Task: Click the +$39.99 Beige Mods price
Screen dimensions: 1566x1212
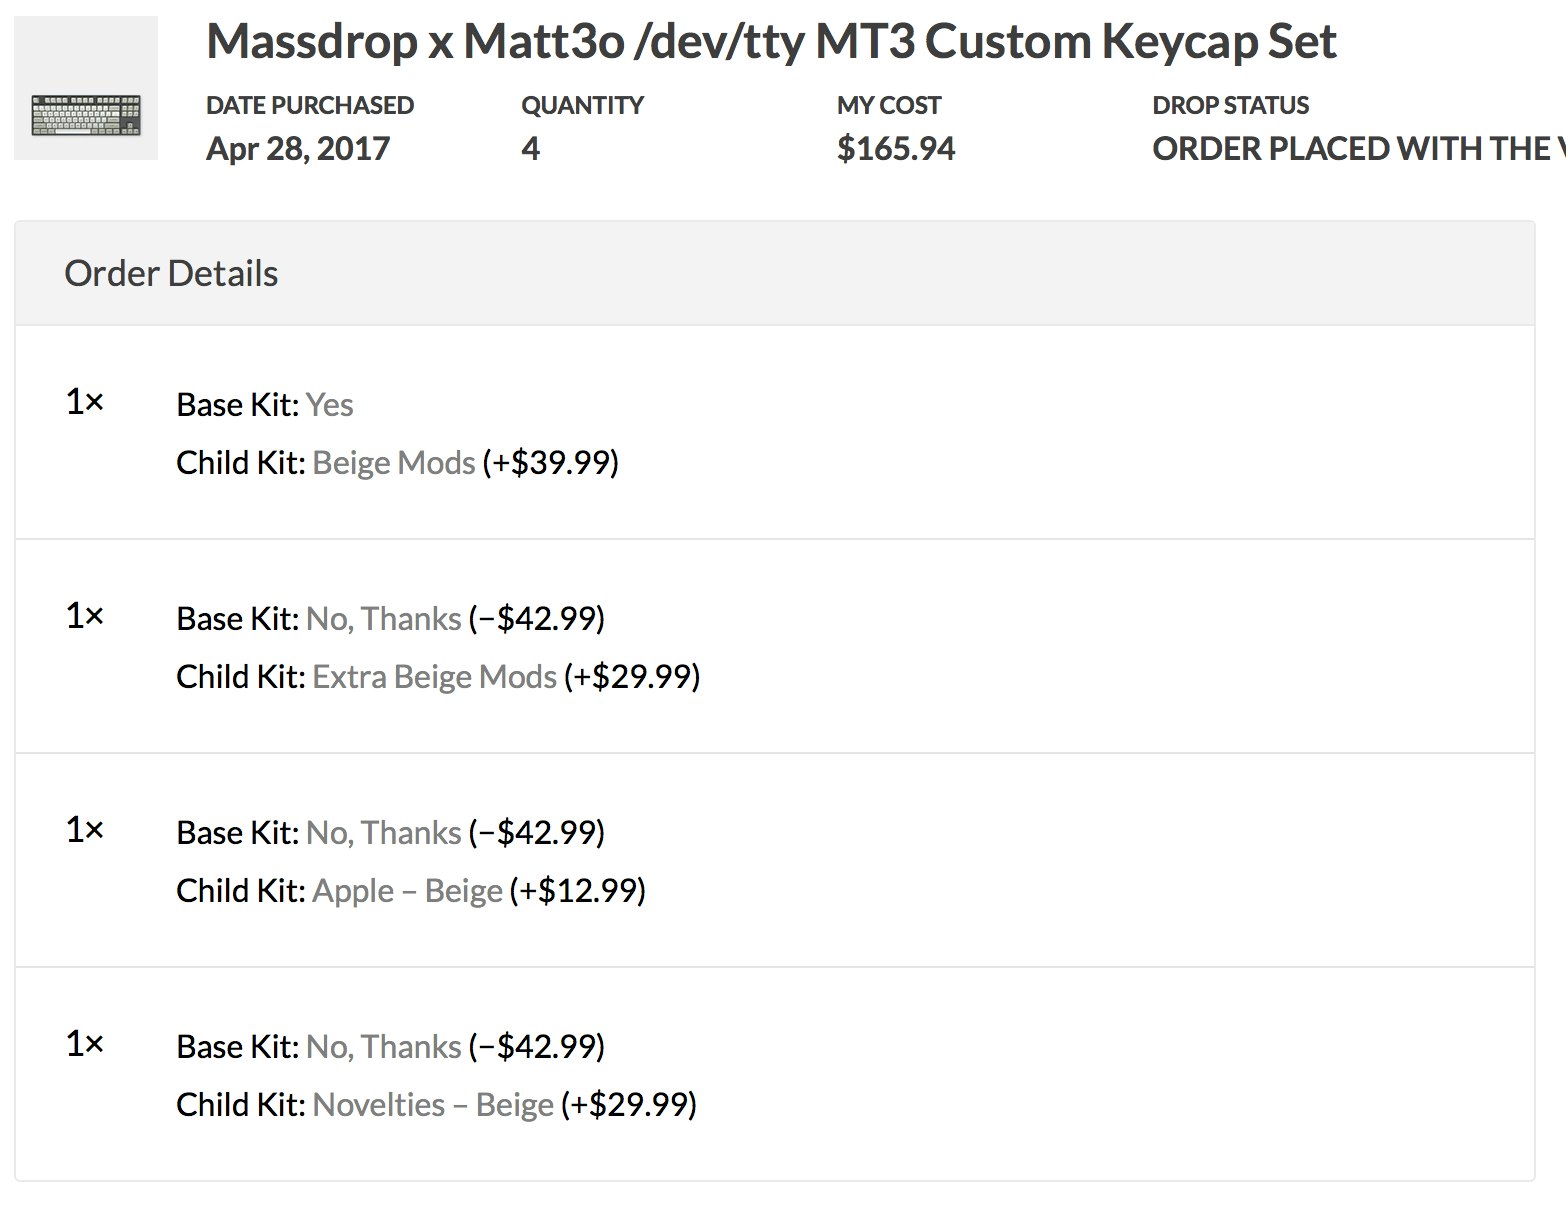Action: tap(550, 463)
